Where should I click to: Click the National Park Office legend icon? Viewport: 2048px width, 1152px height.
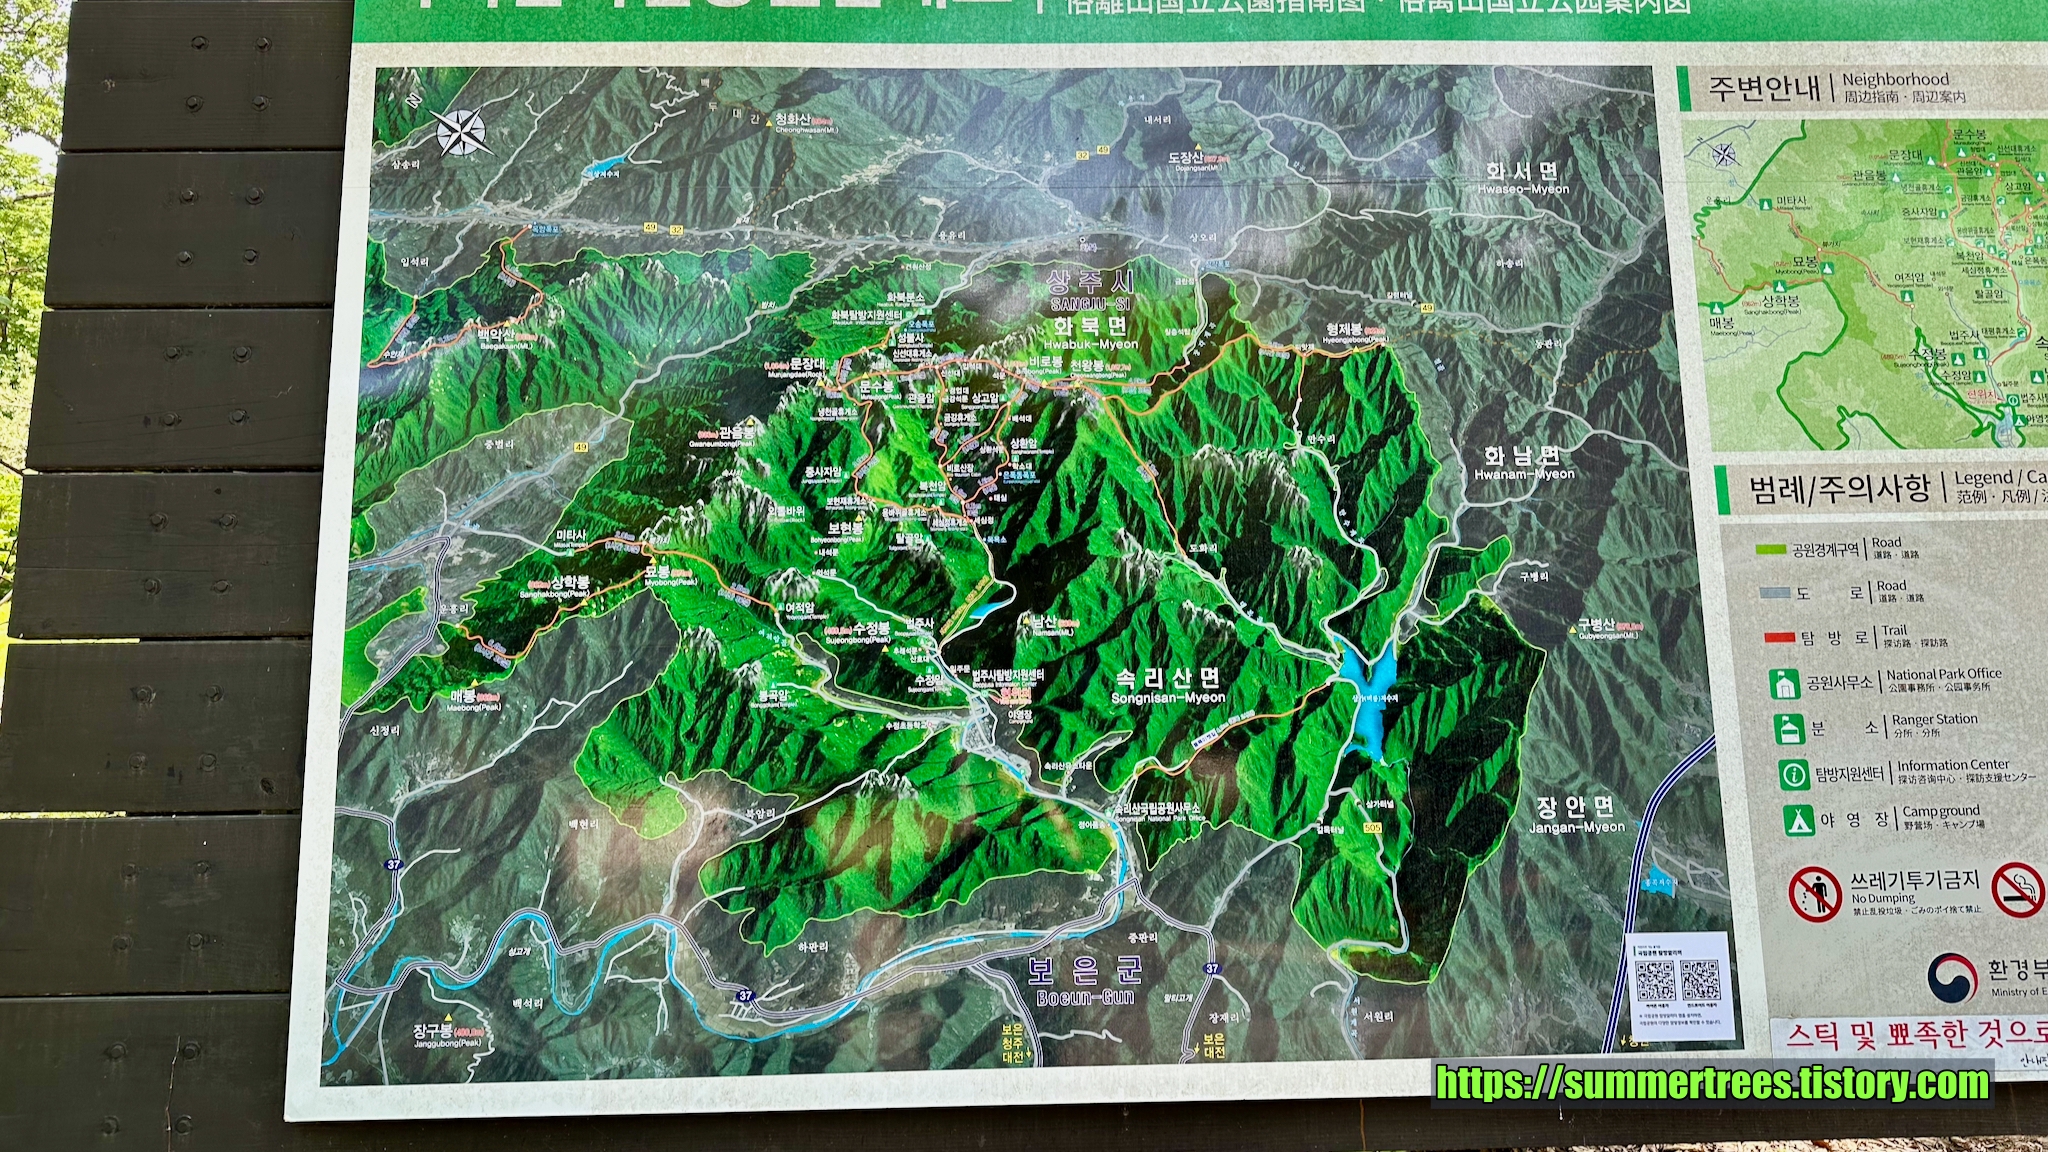[1783, 684]
